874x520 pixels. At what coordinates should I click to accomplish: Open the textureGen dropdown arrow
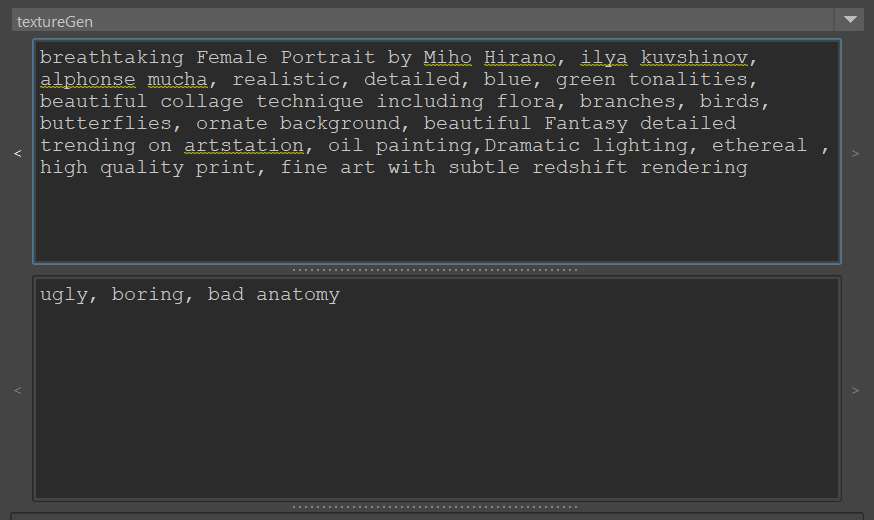(849, 20)
